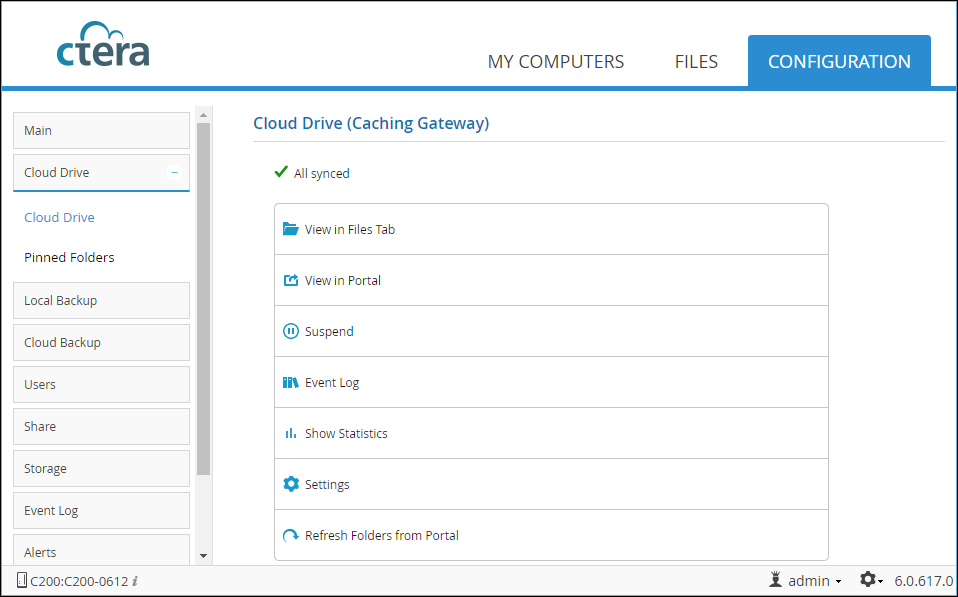Open the Alerts sidebar section
Screen dimensions: 958x597
click(101, 550)
